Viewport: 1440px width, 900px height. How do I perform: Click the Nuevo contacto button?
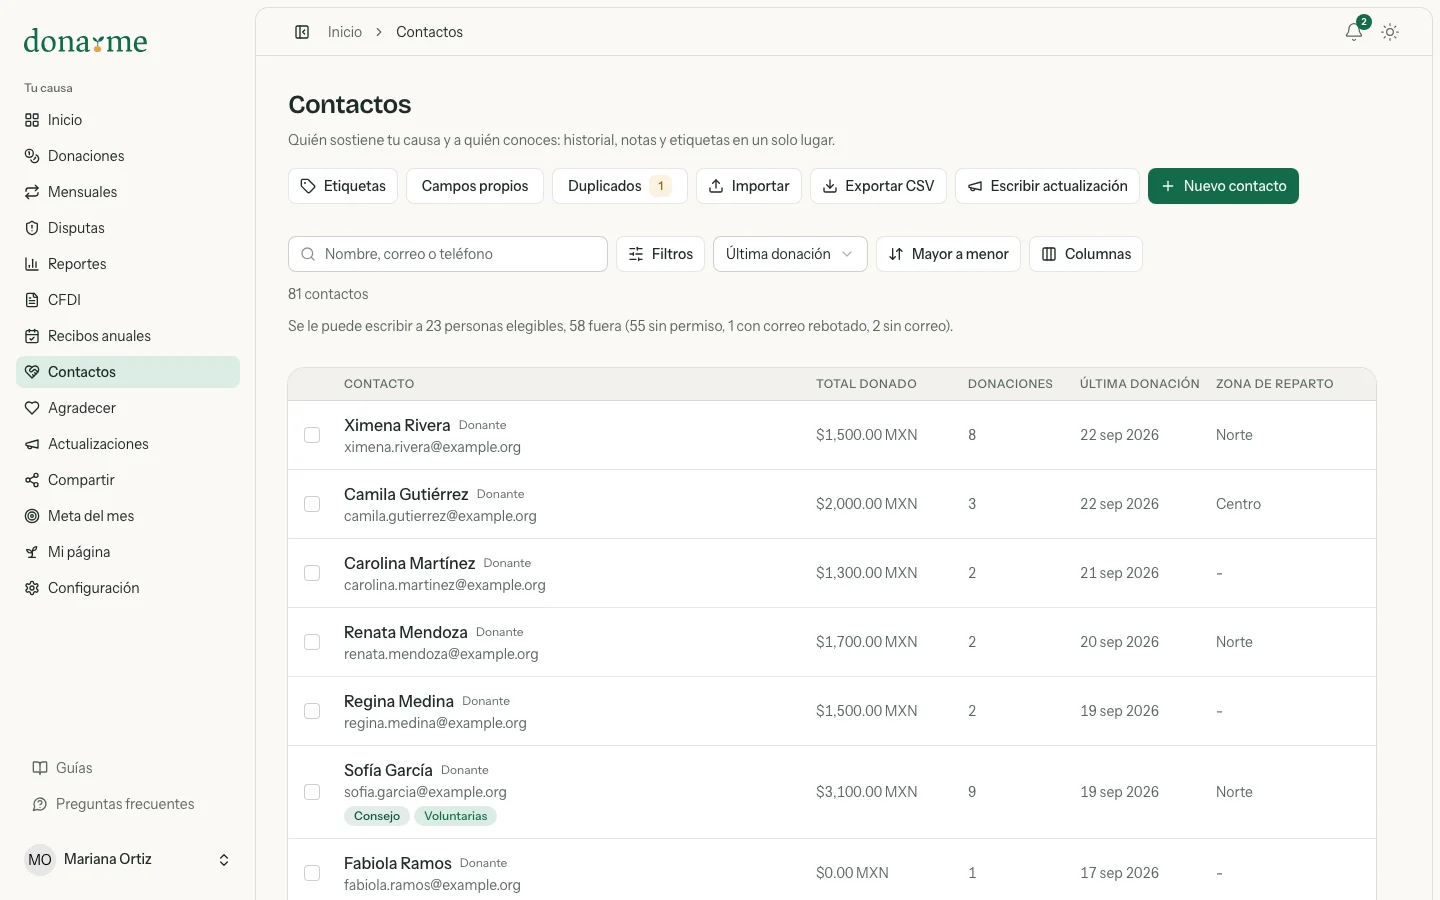click(1223, 186)
